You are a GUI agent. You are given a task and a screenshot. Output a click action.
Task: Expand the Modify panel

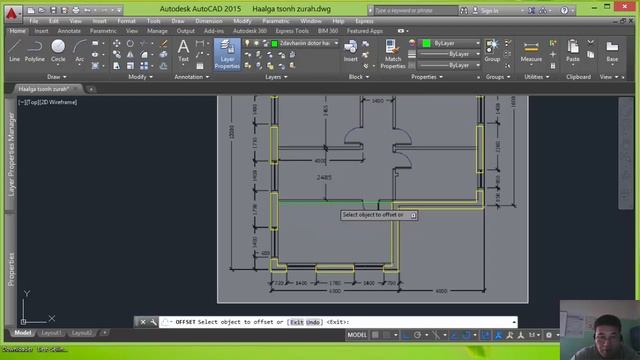[x=140, y=77]
